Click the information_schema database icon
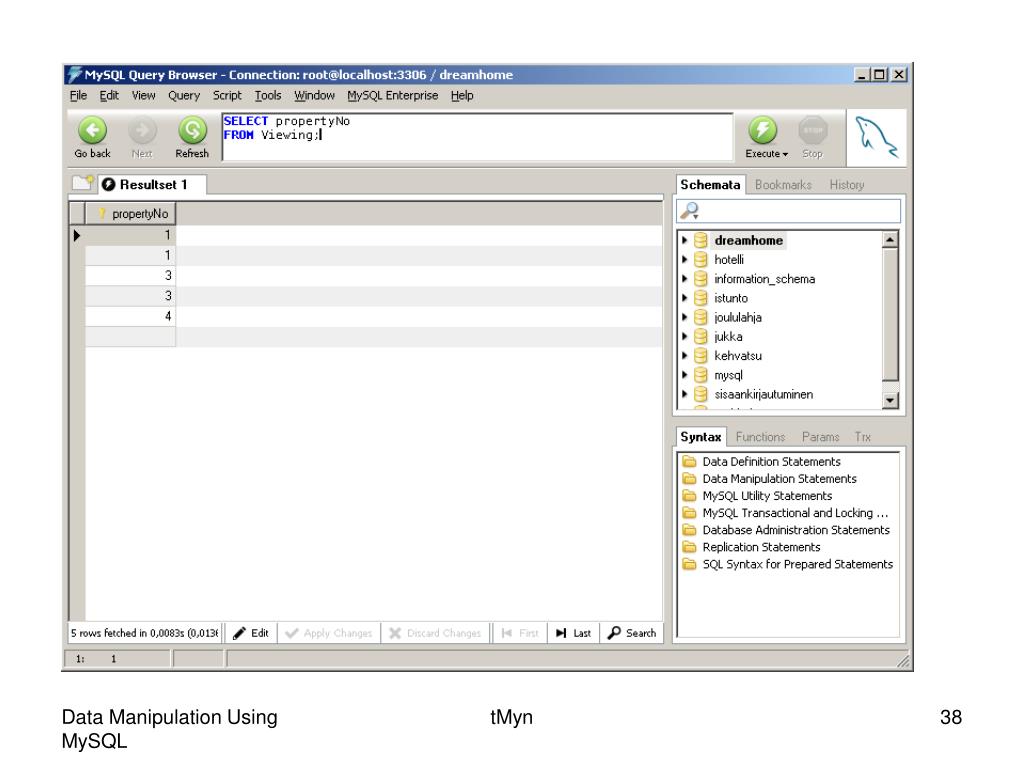 (x=701, y=279)
